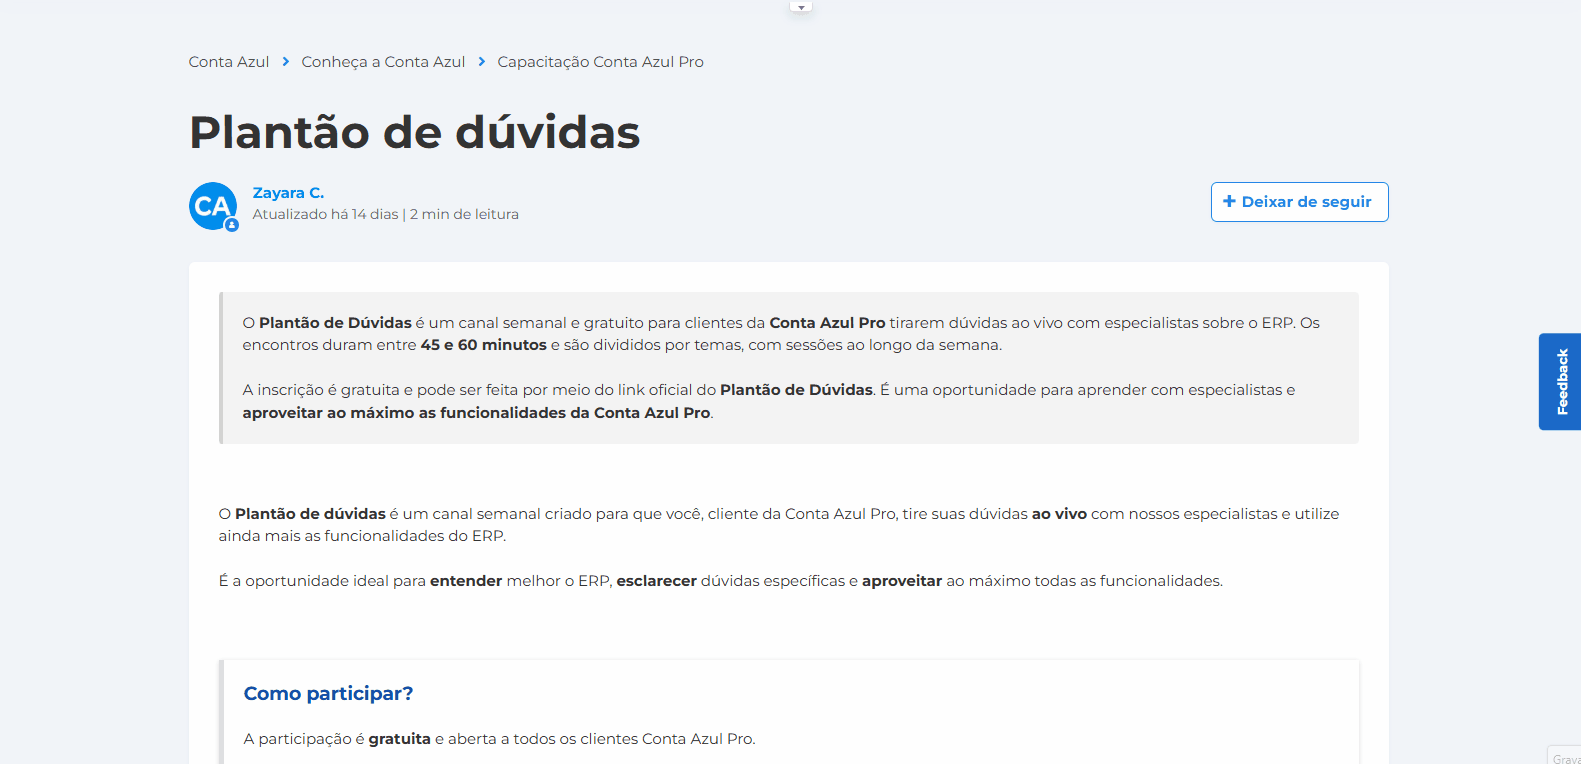The width and height of the screenshot is (1581, 764).
Task: Click the 2 min de leitura text
Action: click(464, 214)
